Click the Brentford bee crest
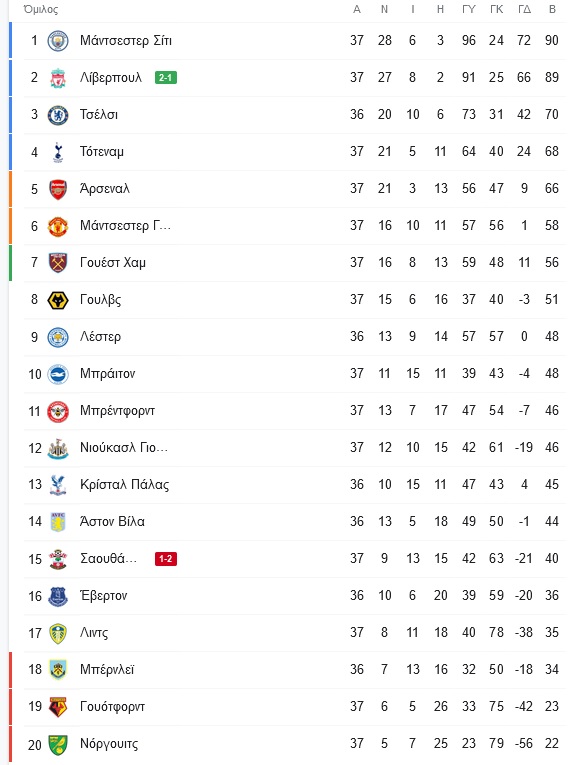This screenshot has height=765, width=574. click(x=58, y=411)
